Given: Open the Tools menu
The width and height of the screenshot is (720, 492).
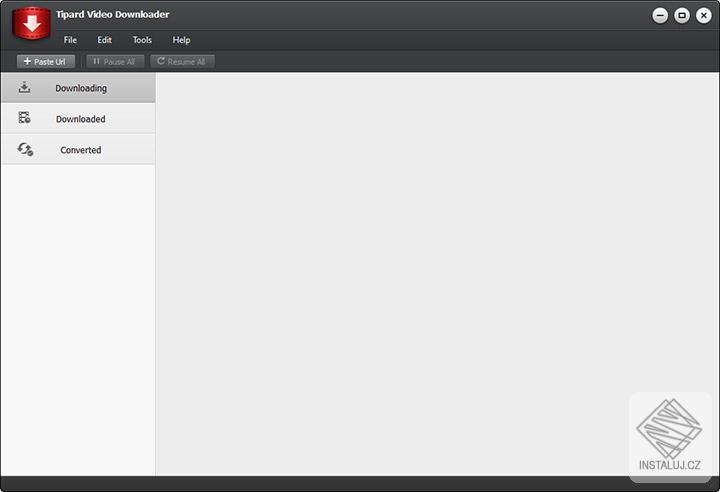Looking at the screenshot, I should pyautogui.click(x=142, y=40).
